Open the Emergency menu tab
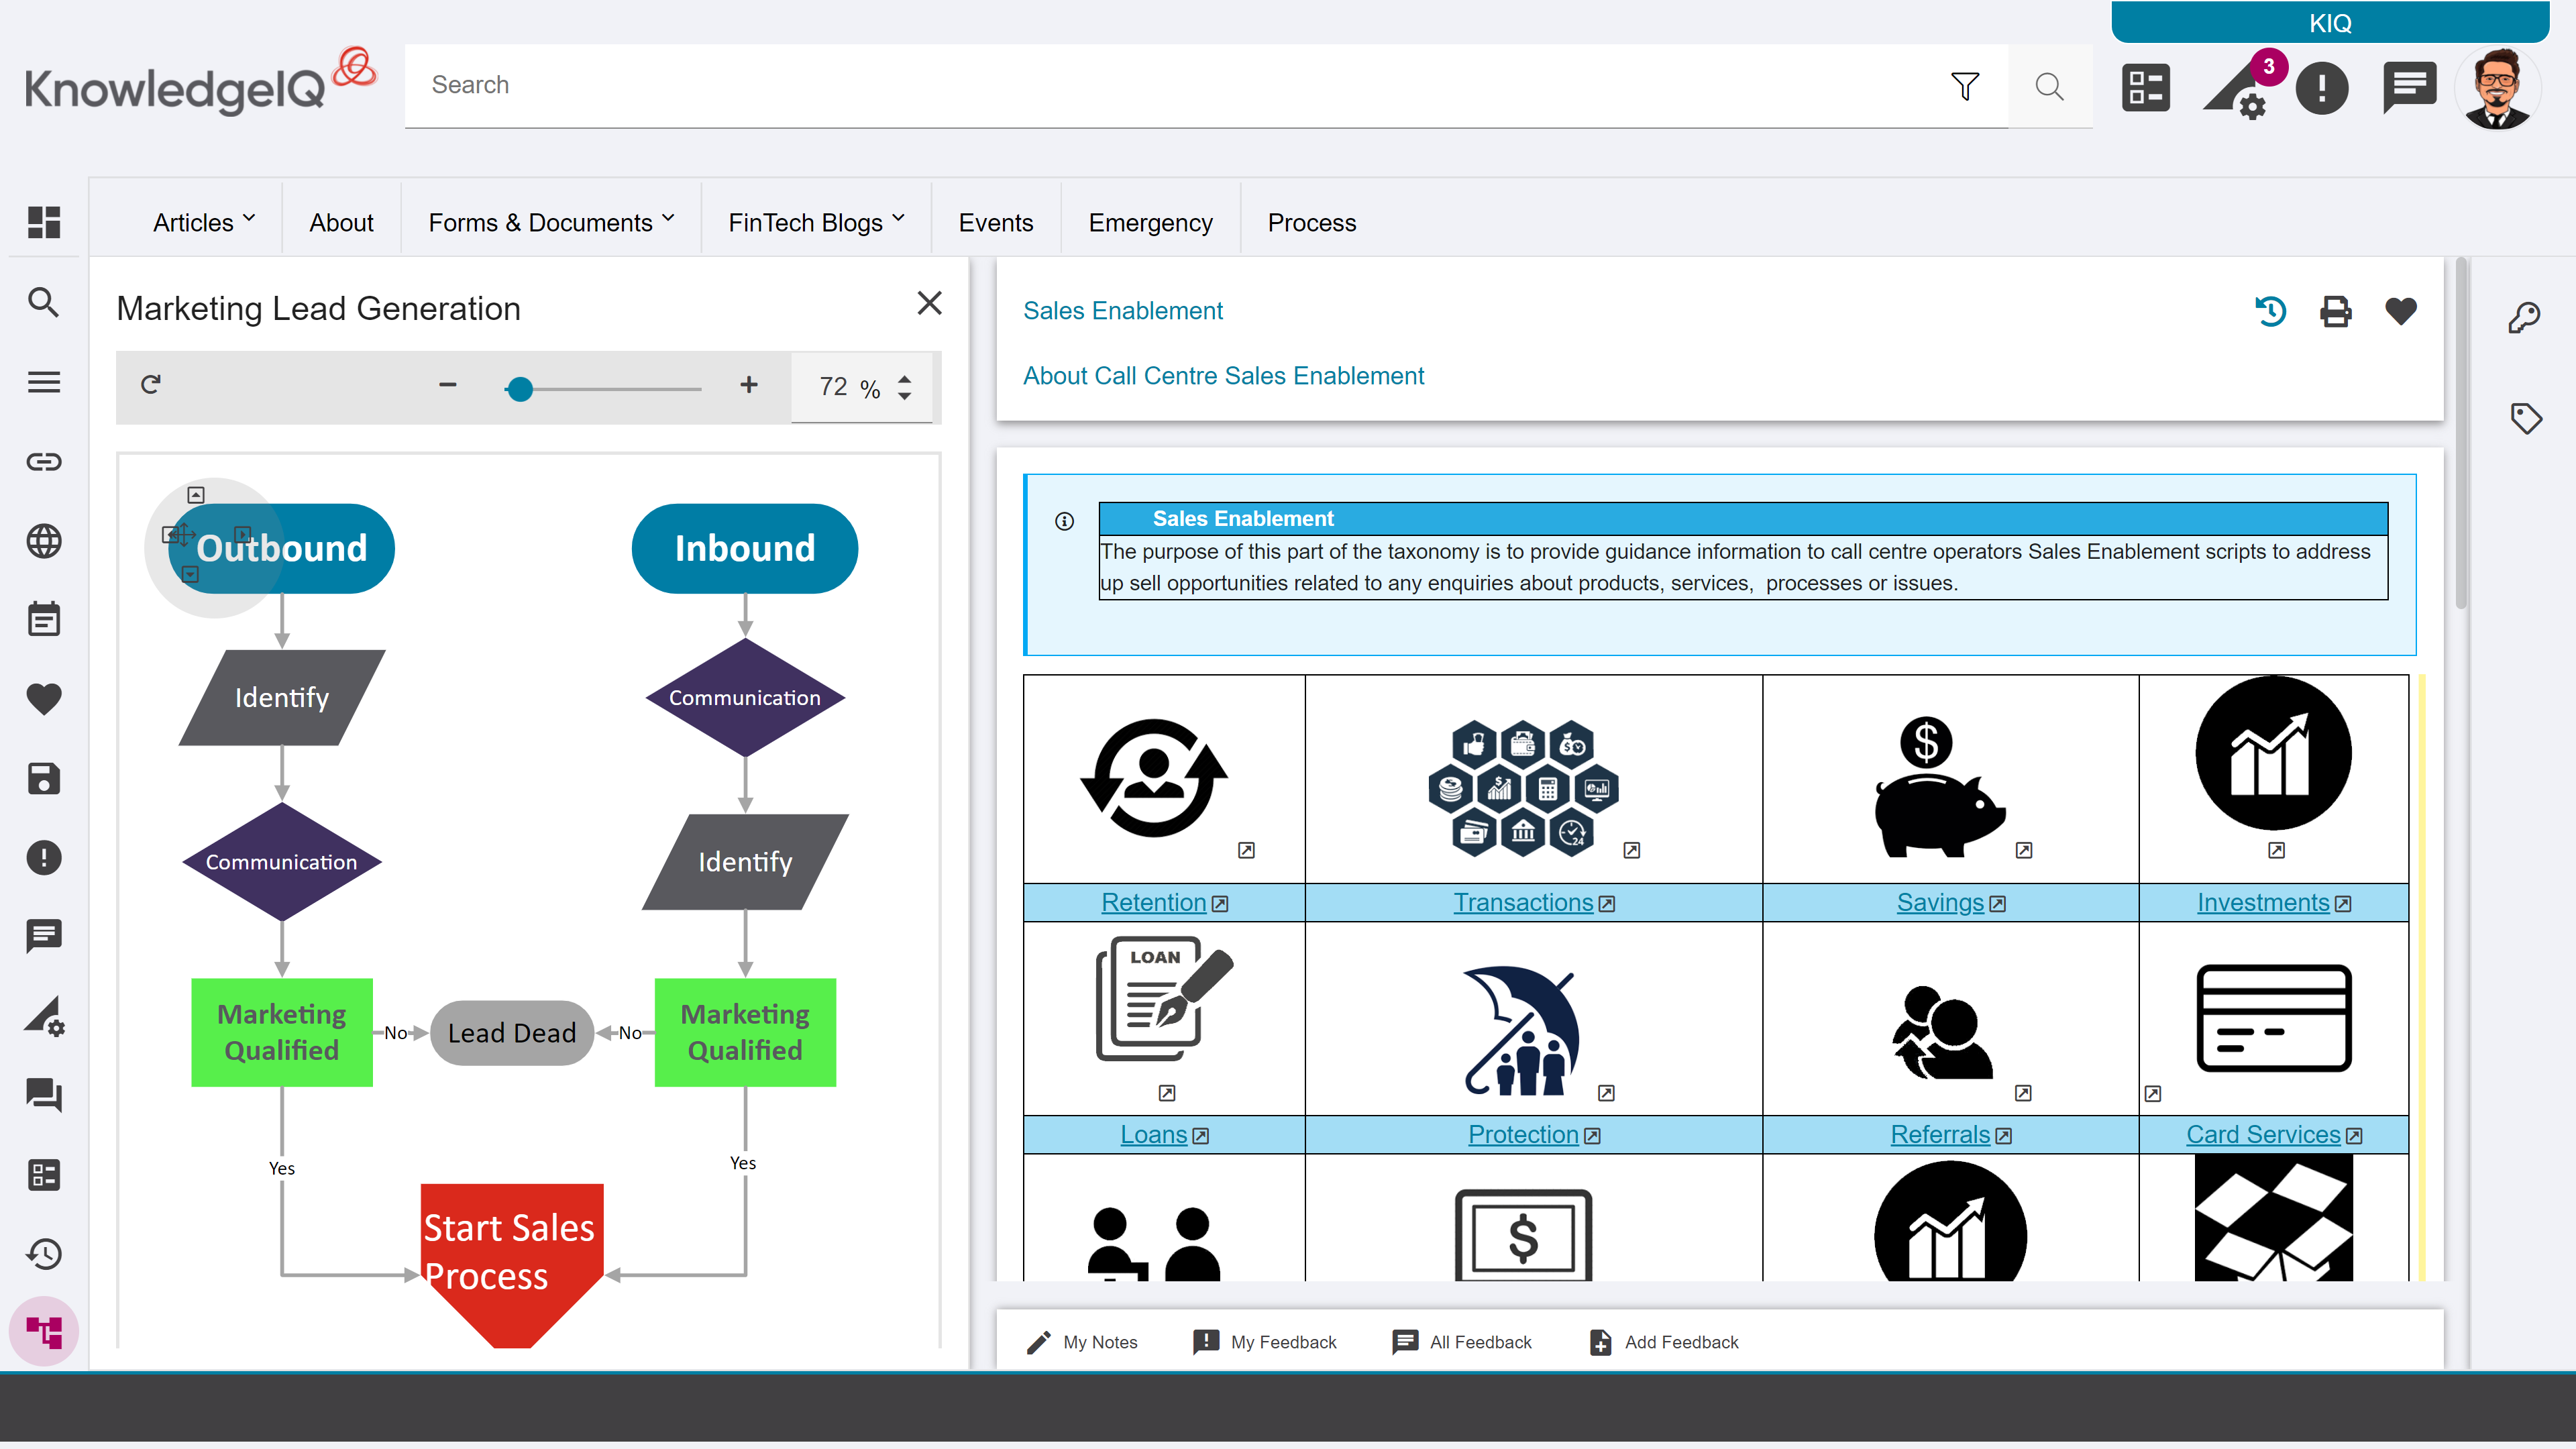 click(1150, 222)
